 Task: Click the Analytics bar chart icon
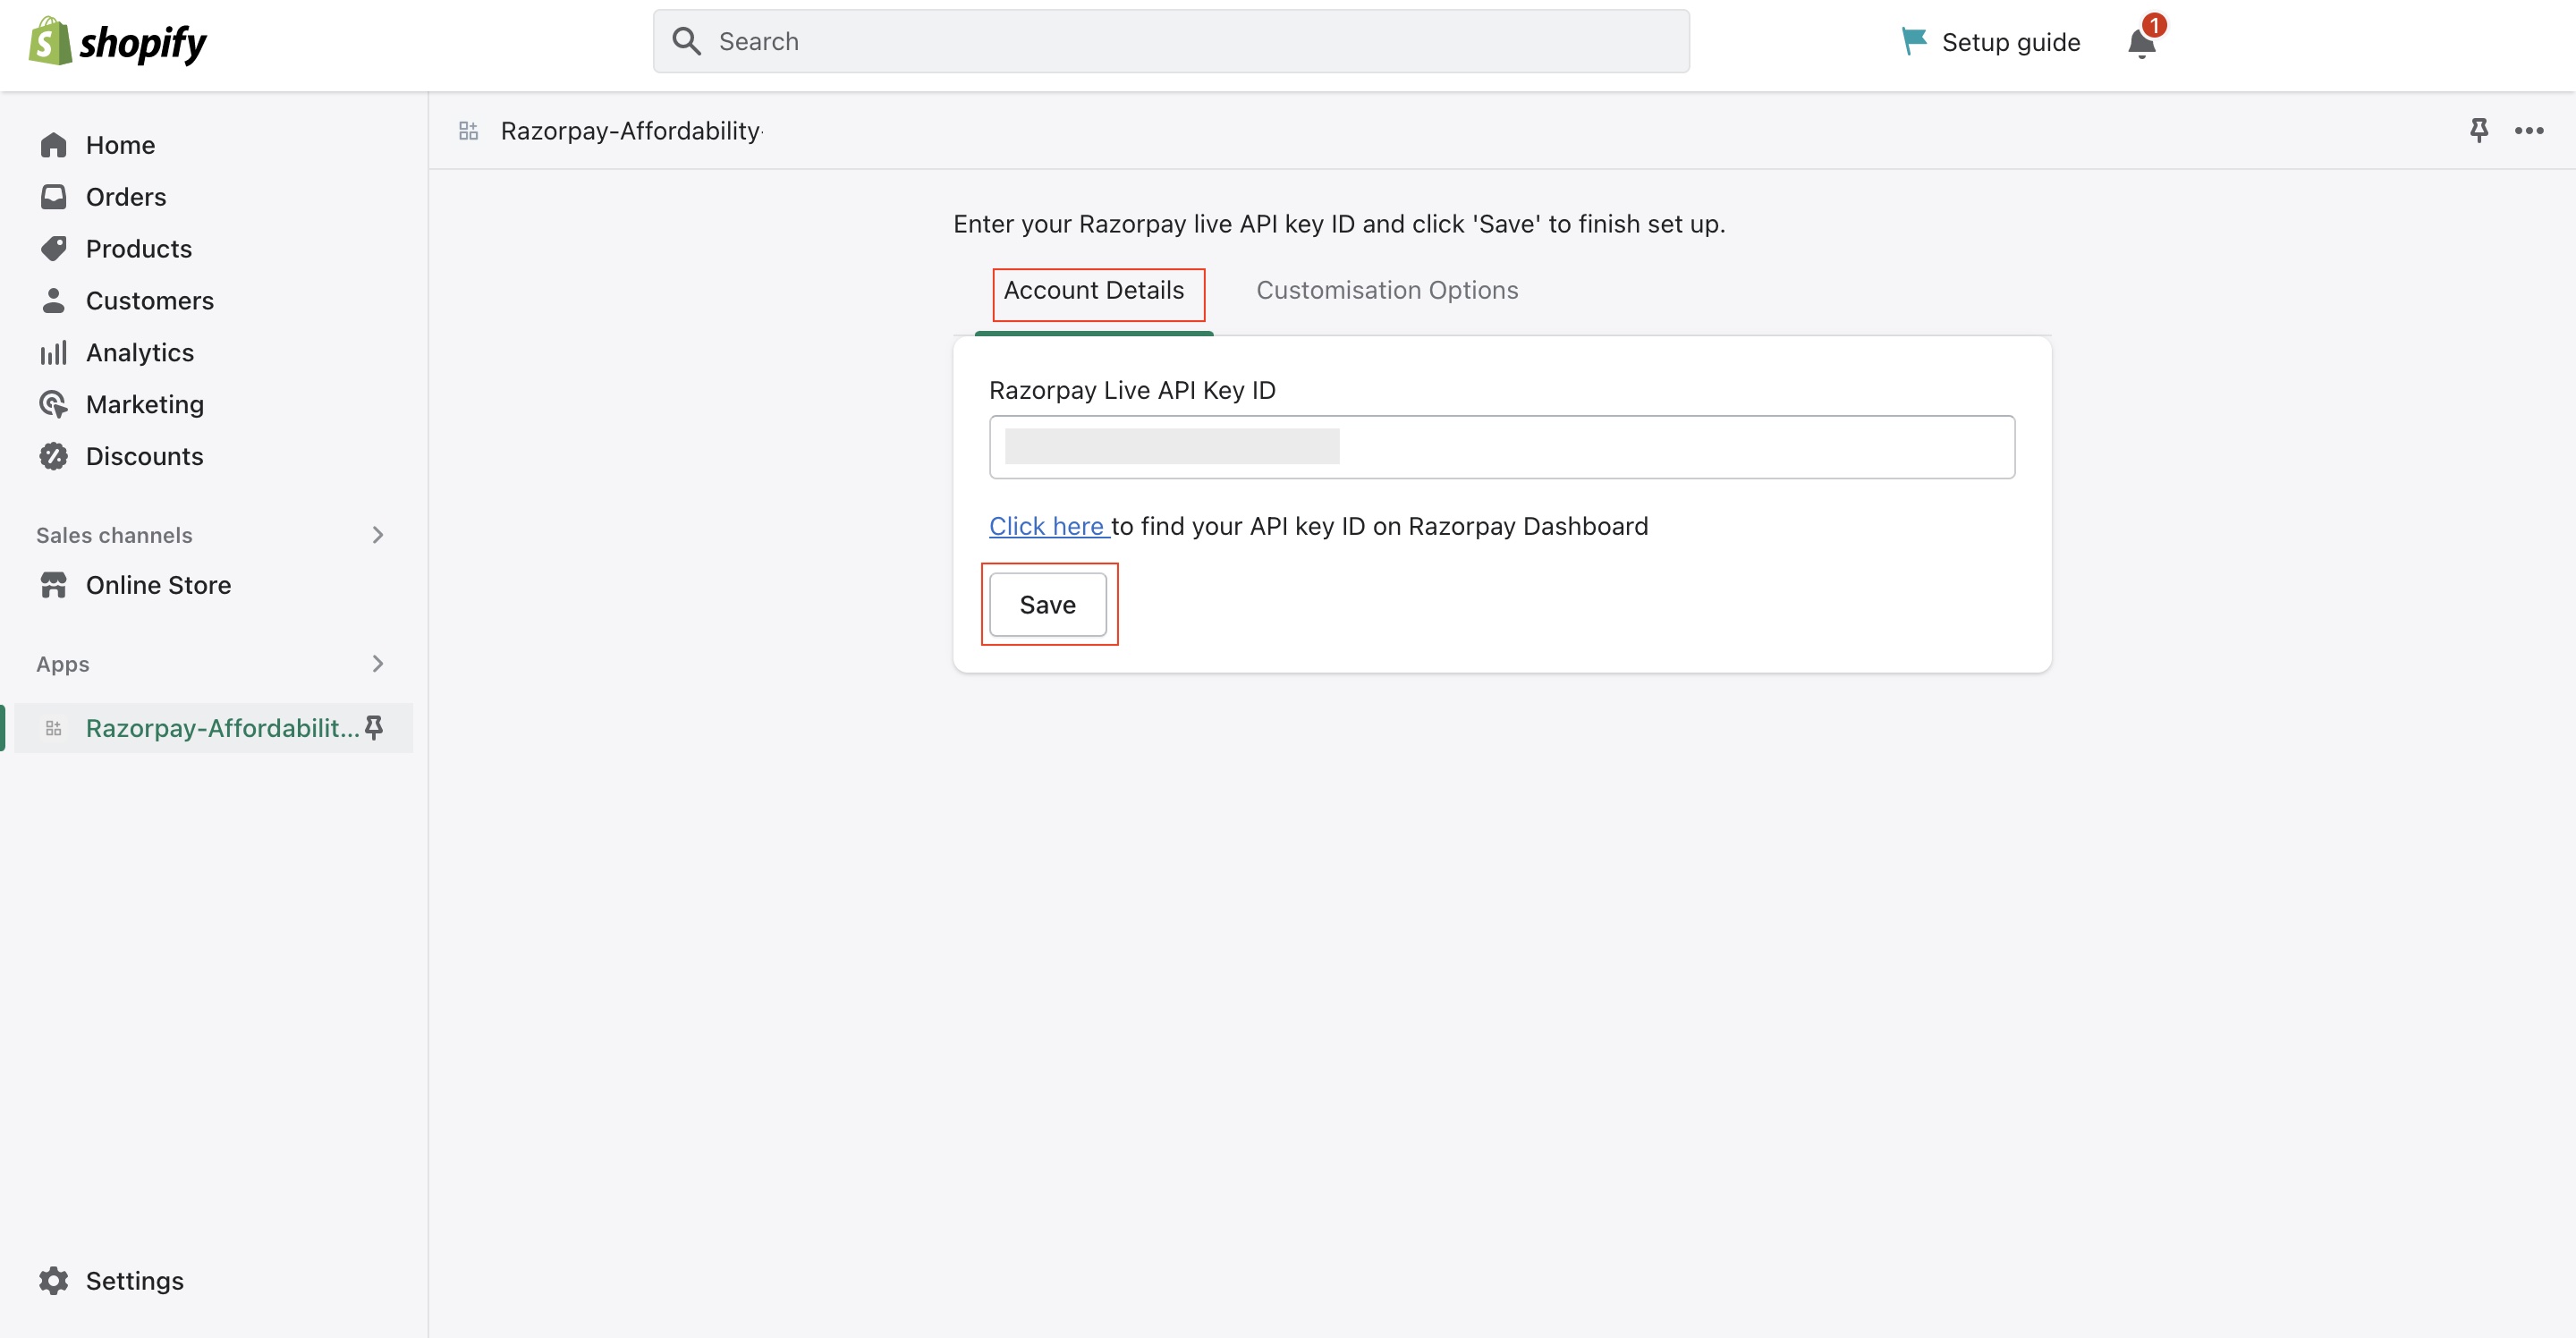53,353
